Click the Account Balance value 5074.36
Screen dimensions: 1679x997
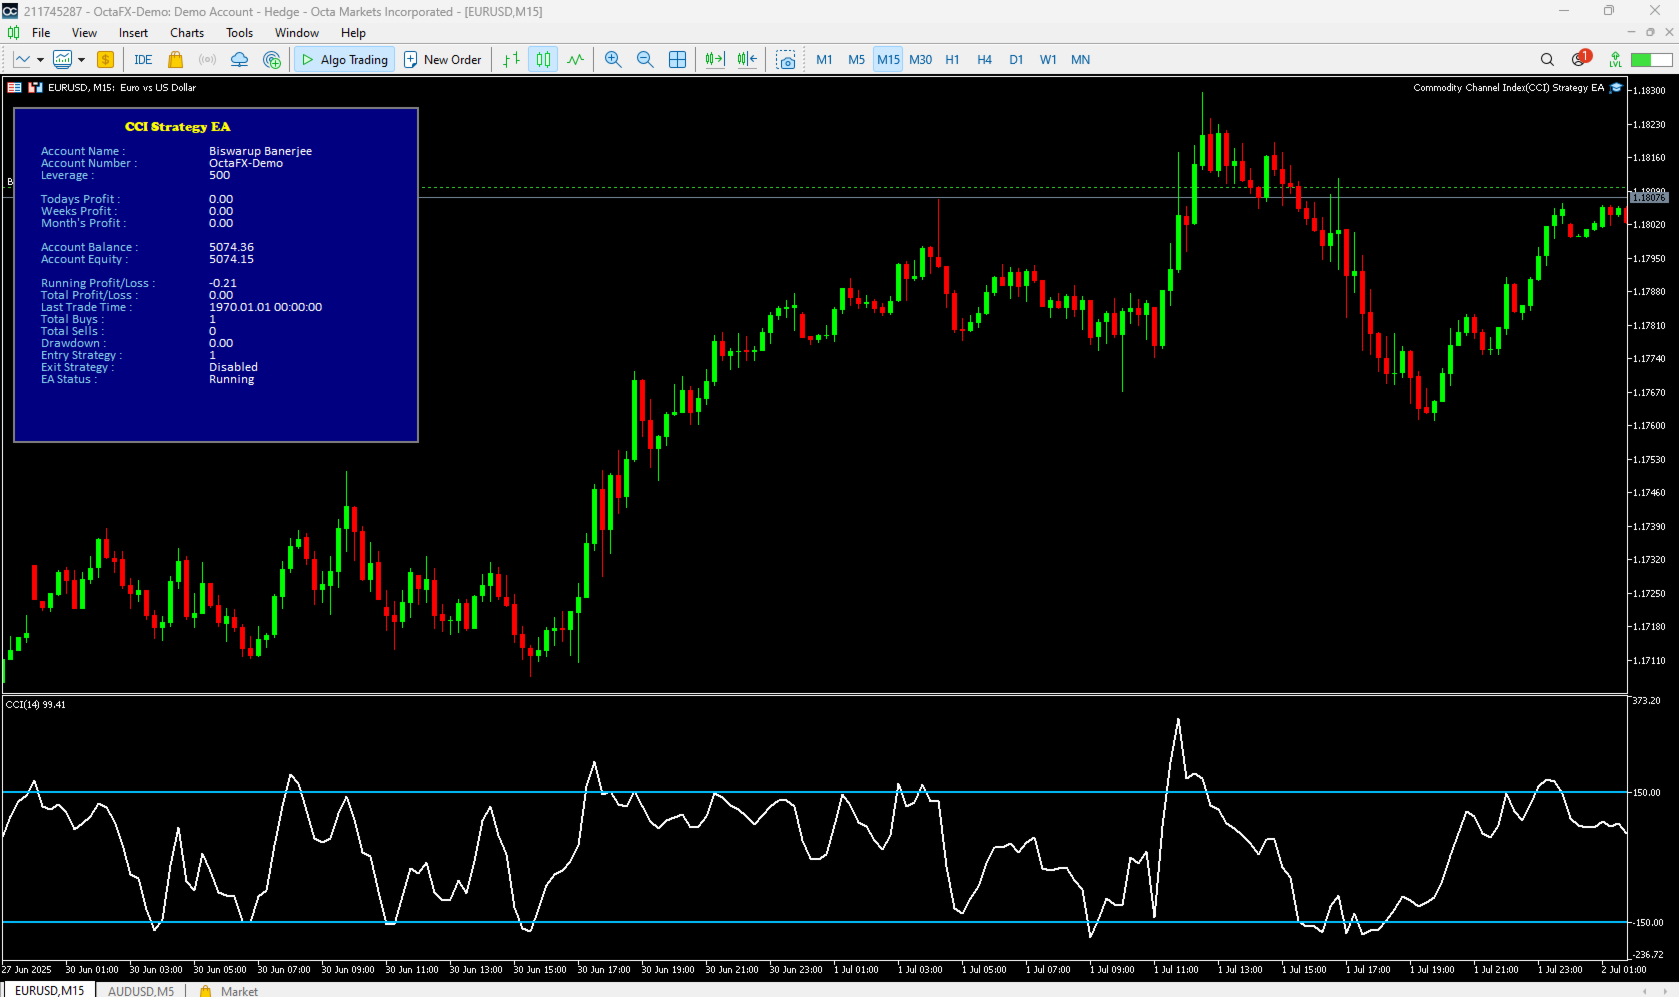(x=231, y=247)
